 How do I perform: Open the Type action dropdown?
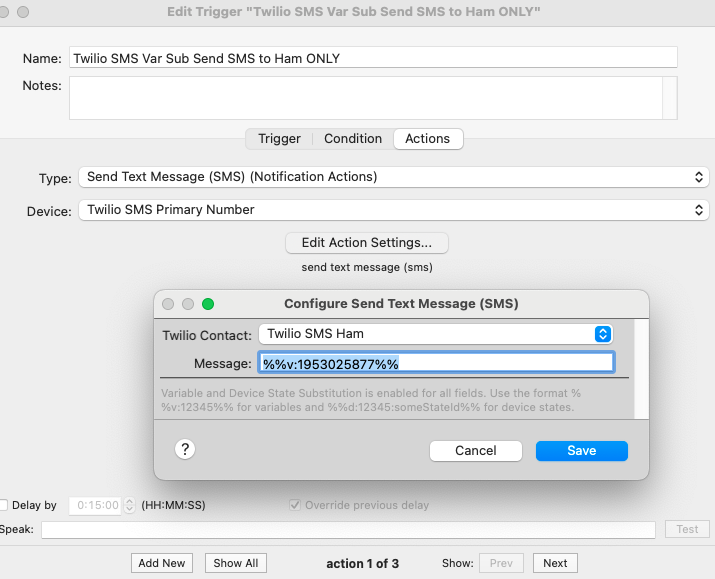click(x=394, y=177)
